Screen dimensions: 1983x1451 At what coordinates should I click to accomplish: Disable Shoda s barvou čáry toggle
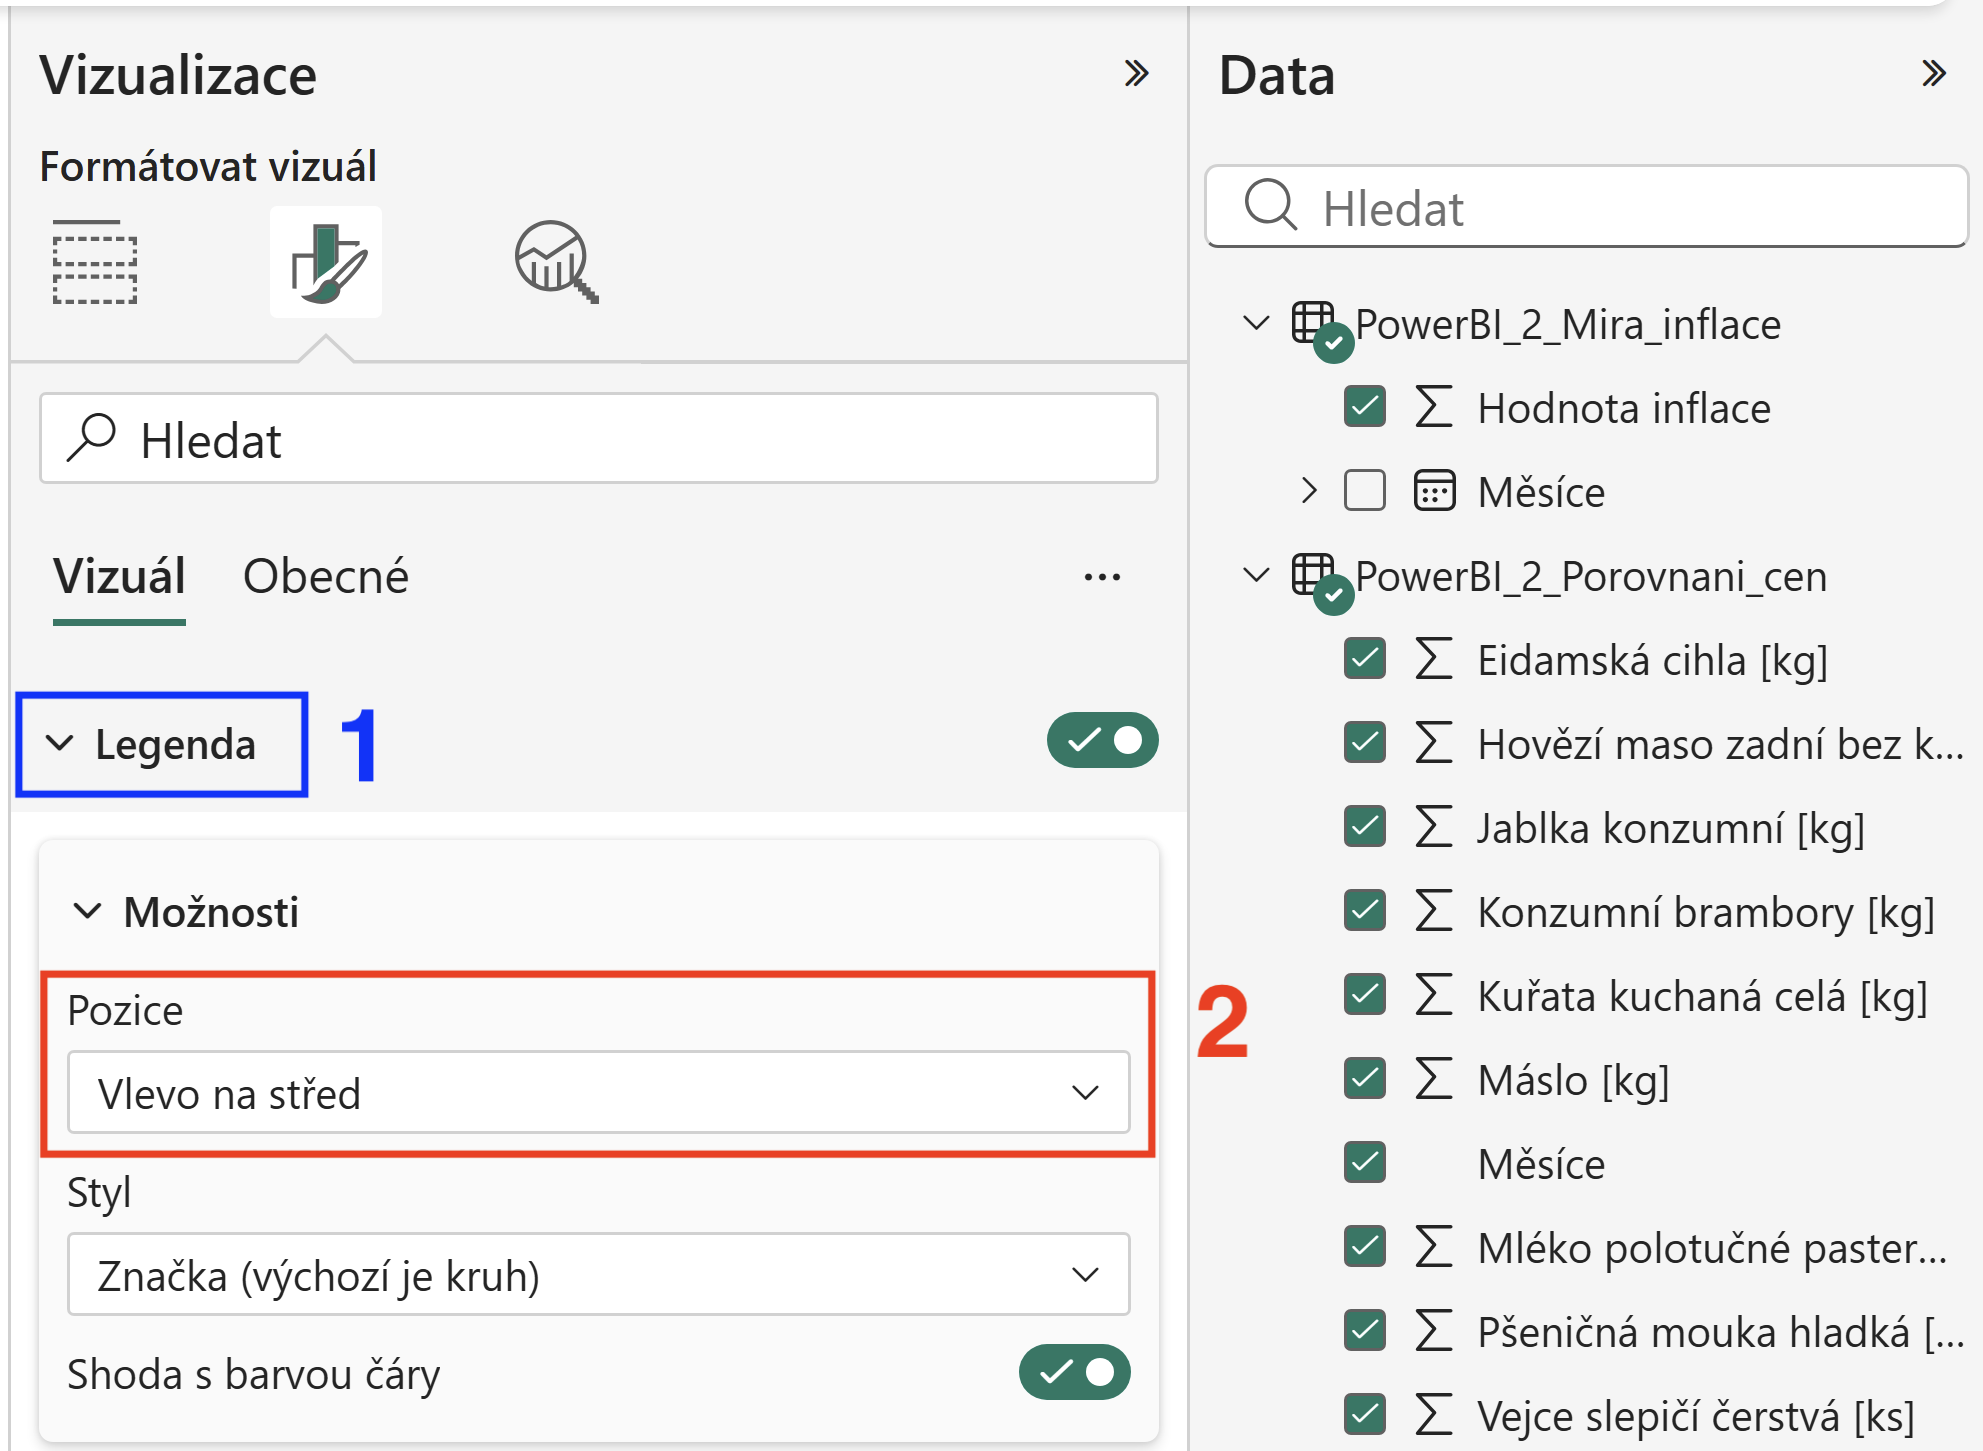[1075, 1372]
